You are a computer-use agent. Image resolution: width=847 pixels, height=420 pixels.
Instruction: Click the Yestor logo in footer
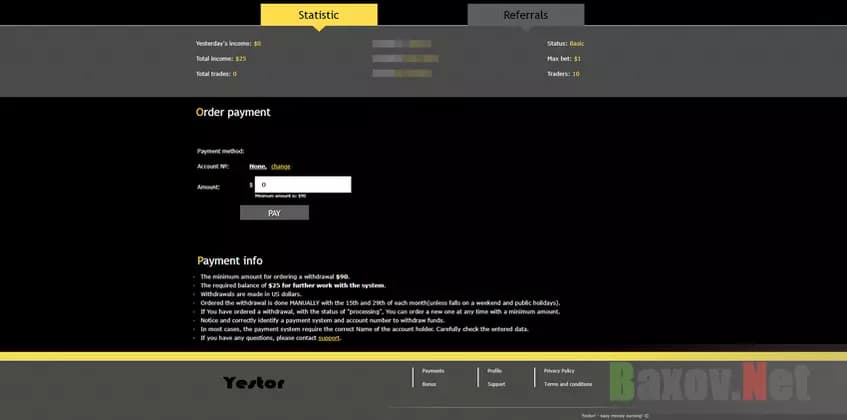pyautogui.click(x=254, y=382)
